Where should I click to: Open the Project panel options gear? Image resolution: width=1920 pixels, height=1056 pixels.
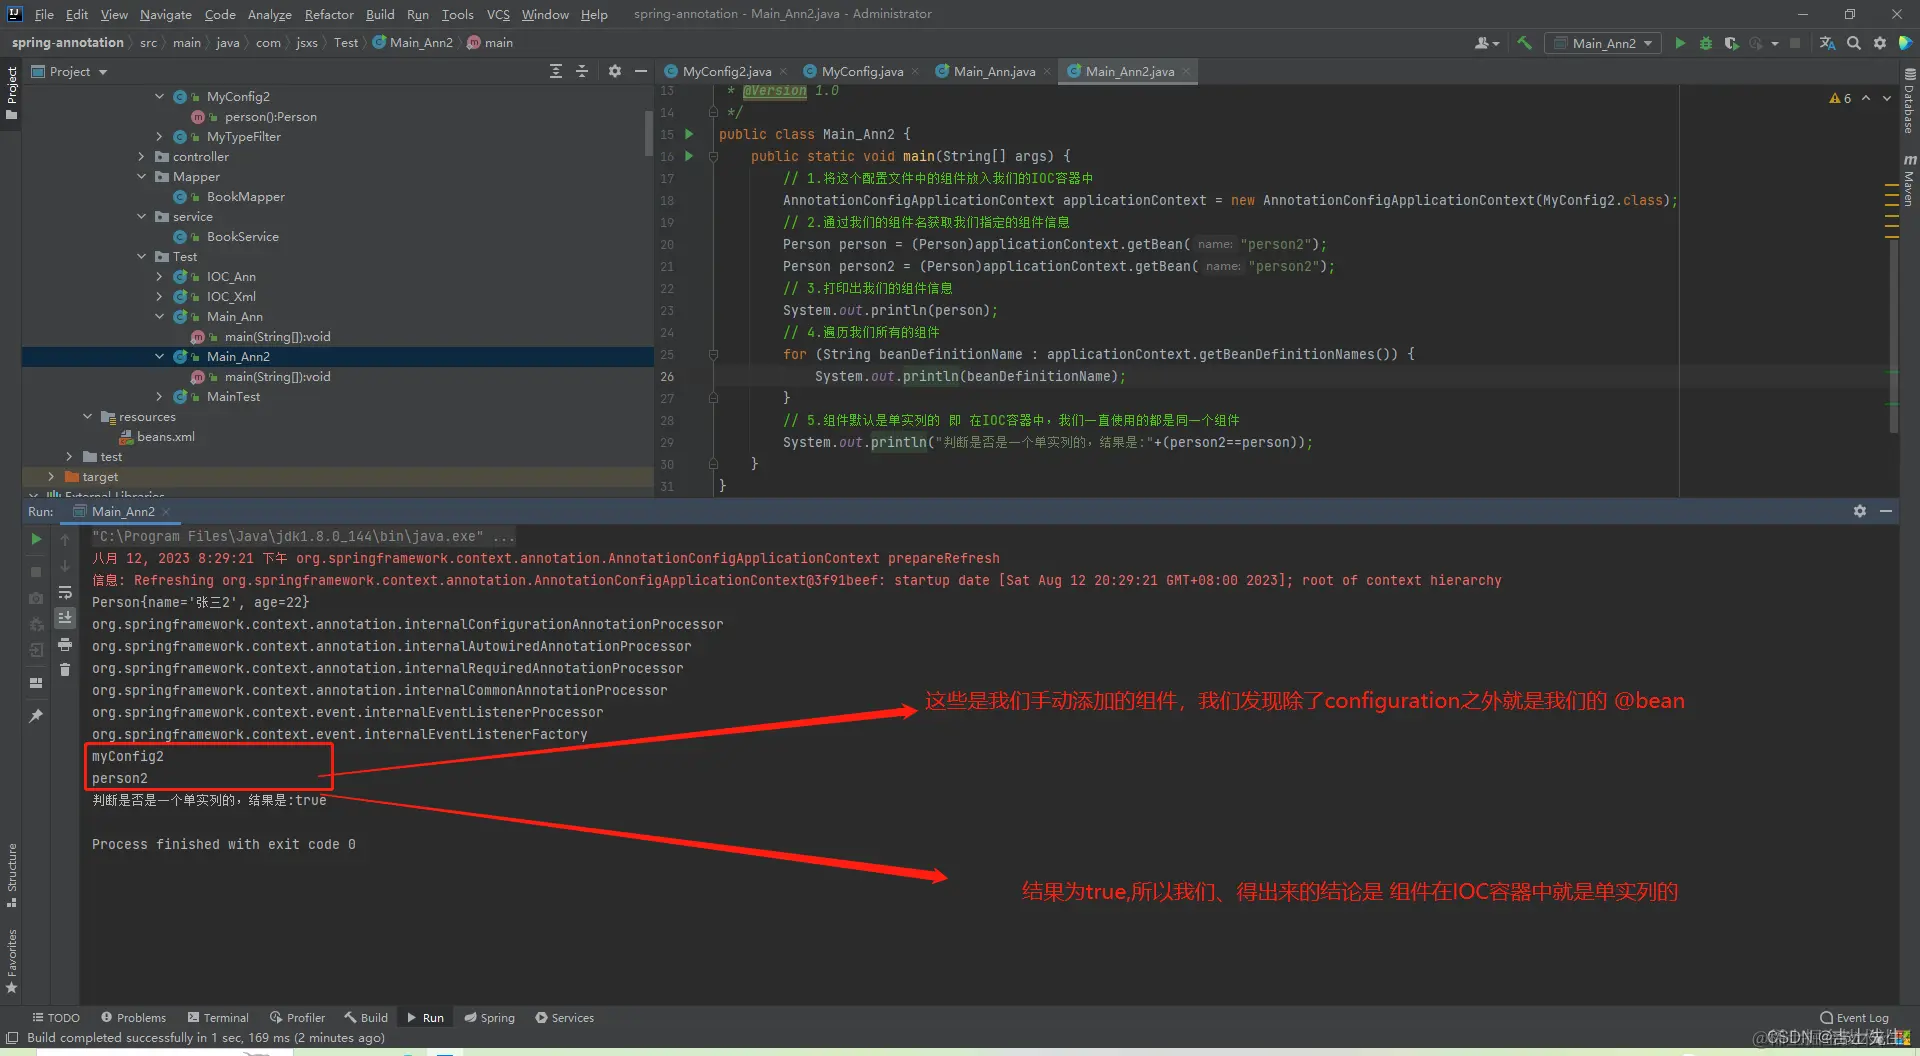click(615, 72)
